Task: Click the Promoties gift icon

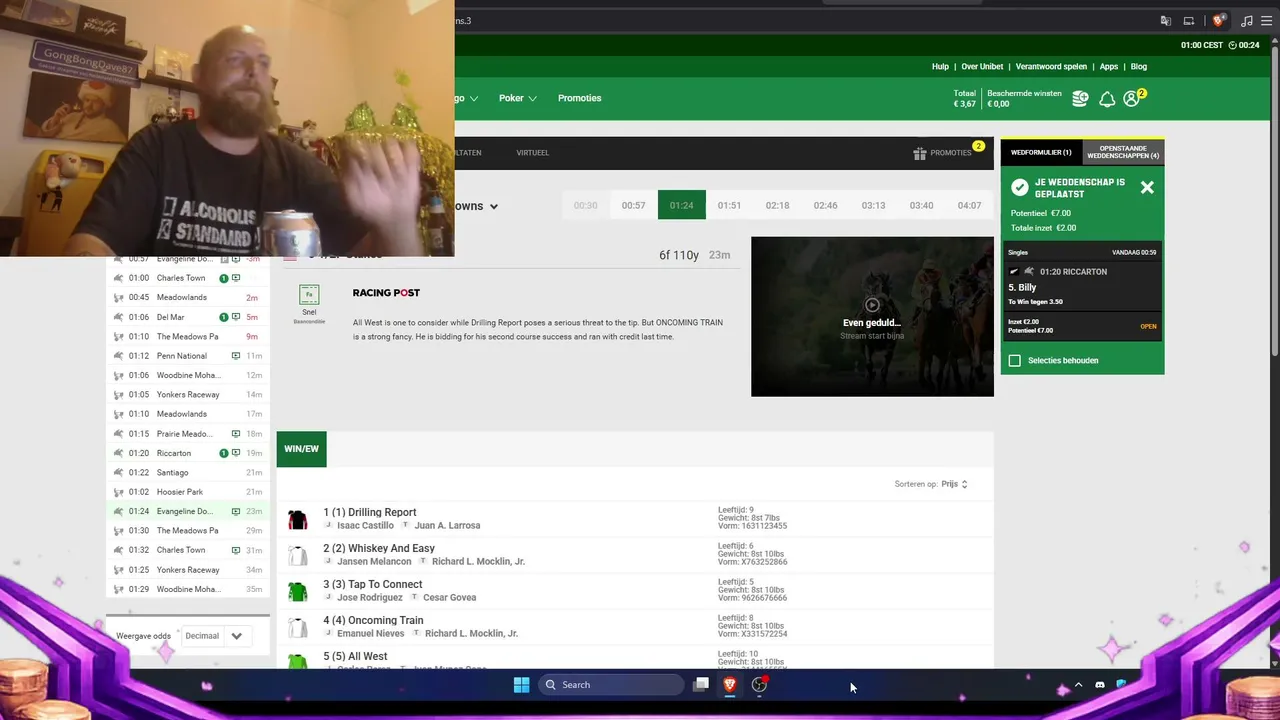Action: click(x=920, y=153)
